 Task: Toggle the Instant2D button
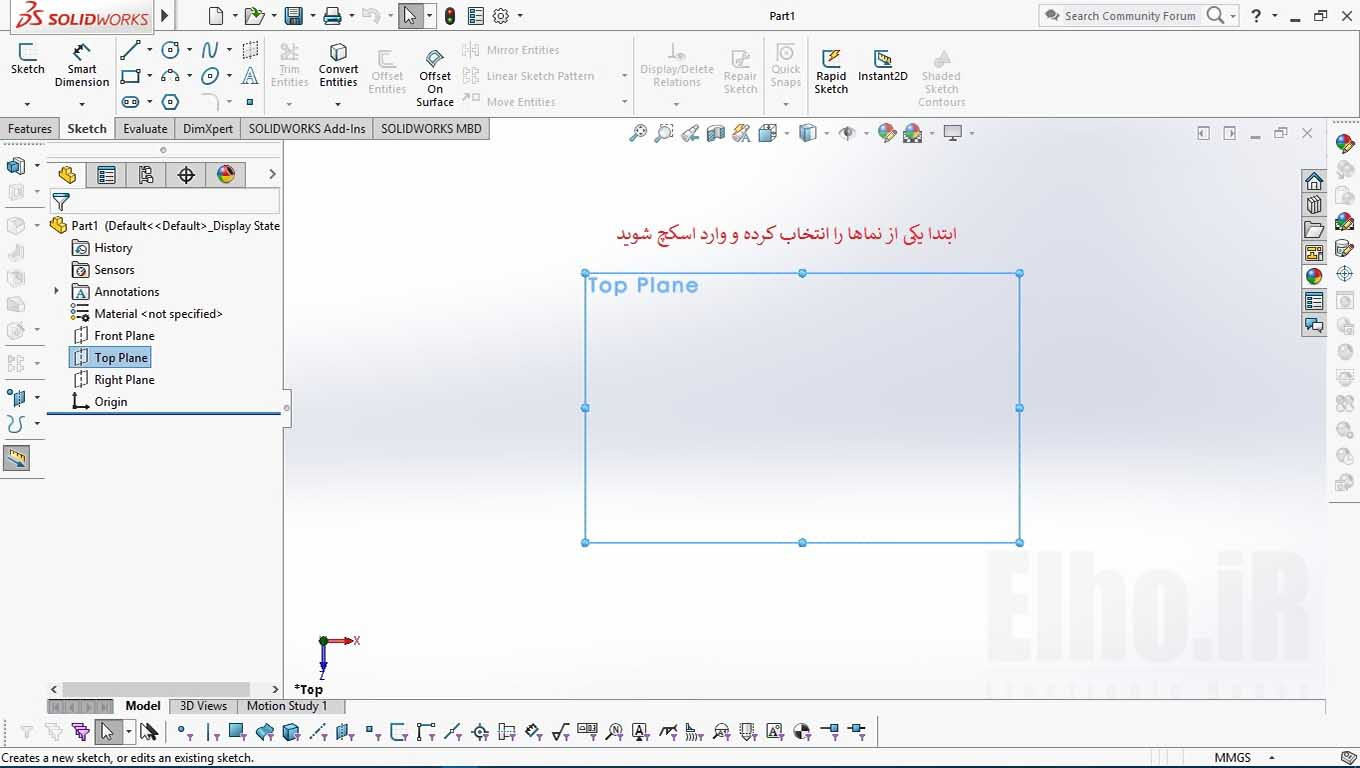point(882,66)
